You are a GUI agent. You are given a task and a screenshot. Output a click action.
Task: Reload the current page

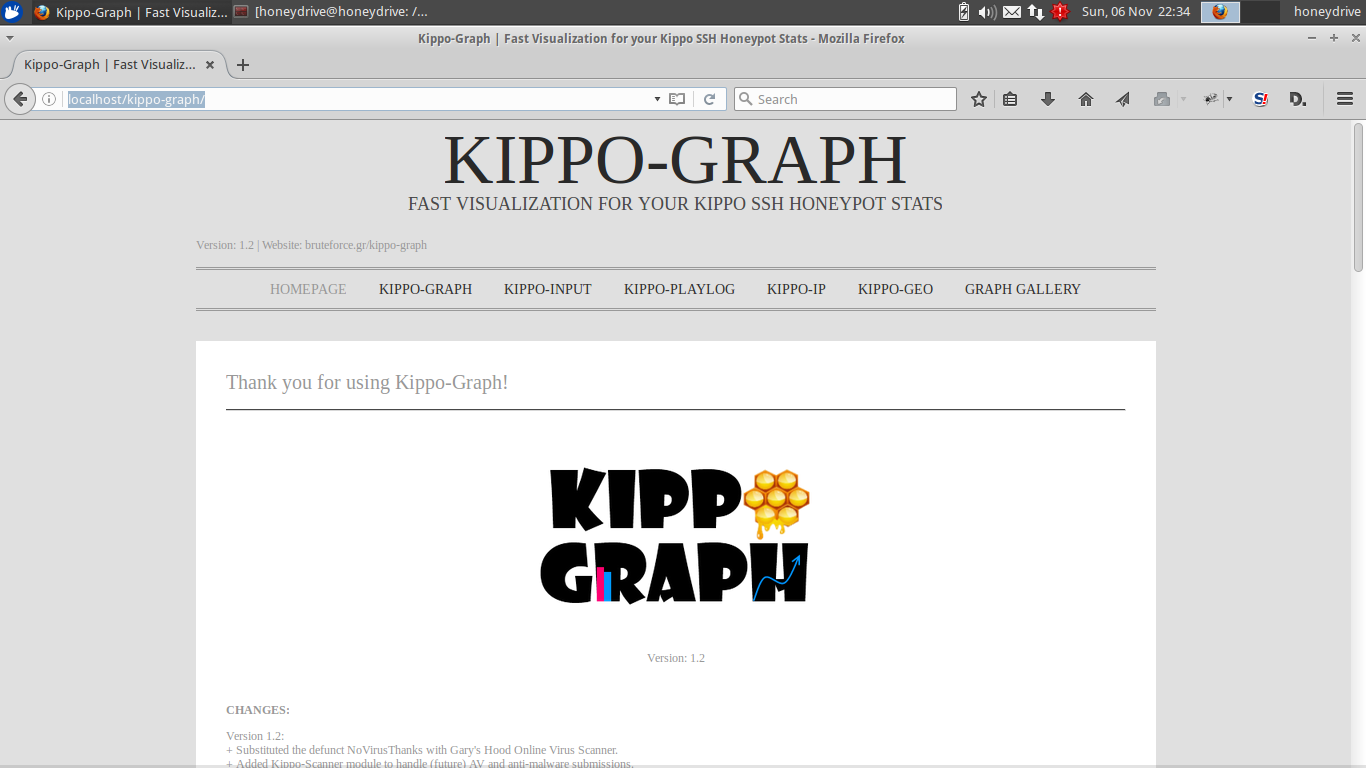709,99
